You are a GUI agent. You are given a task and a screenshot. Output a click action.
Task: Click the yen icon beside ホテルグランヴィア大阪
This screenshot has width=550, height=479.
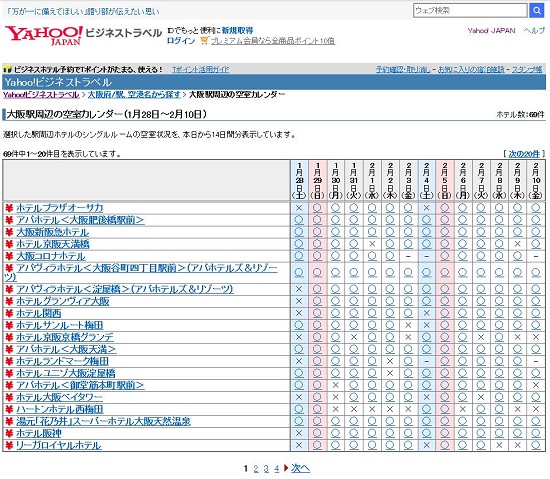pos(9,301)
